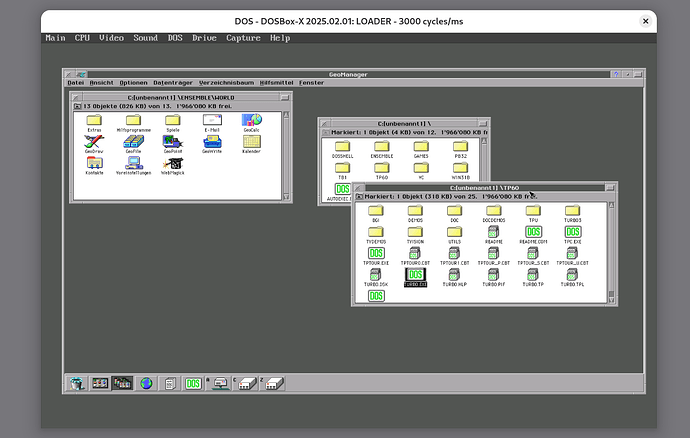Select TPC.EXE in TP60 window
Viewport: 690px width, 438px height.
(573, 235)
